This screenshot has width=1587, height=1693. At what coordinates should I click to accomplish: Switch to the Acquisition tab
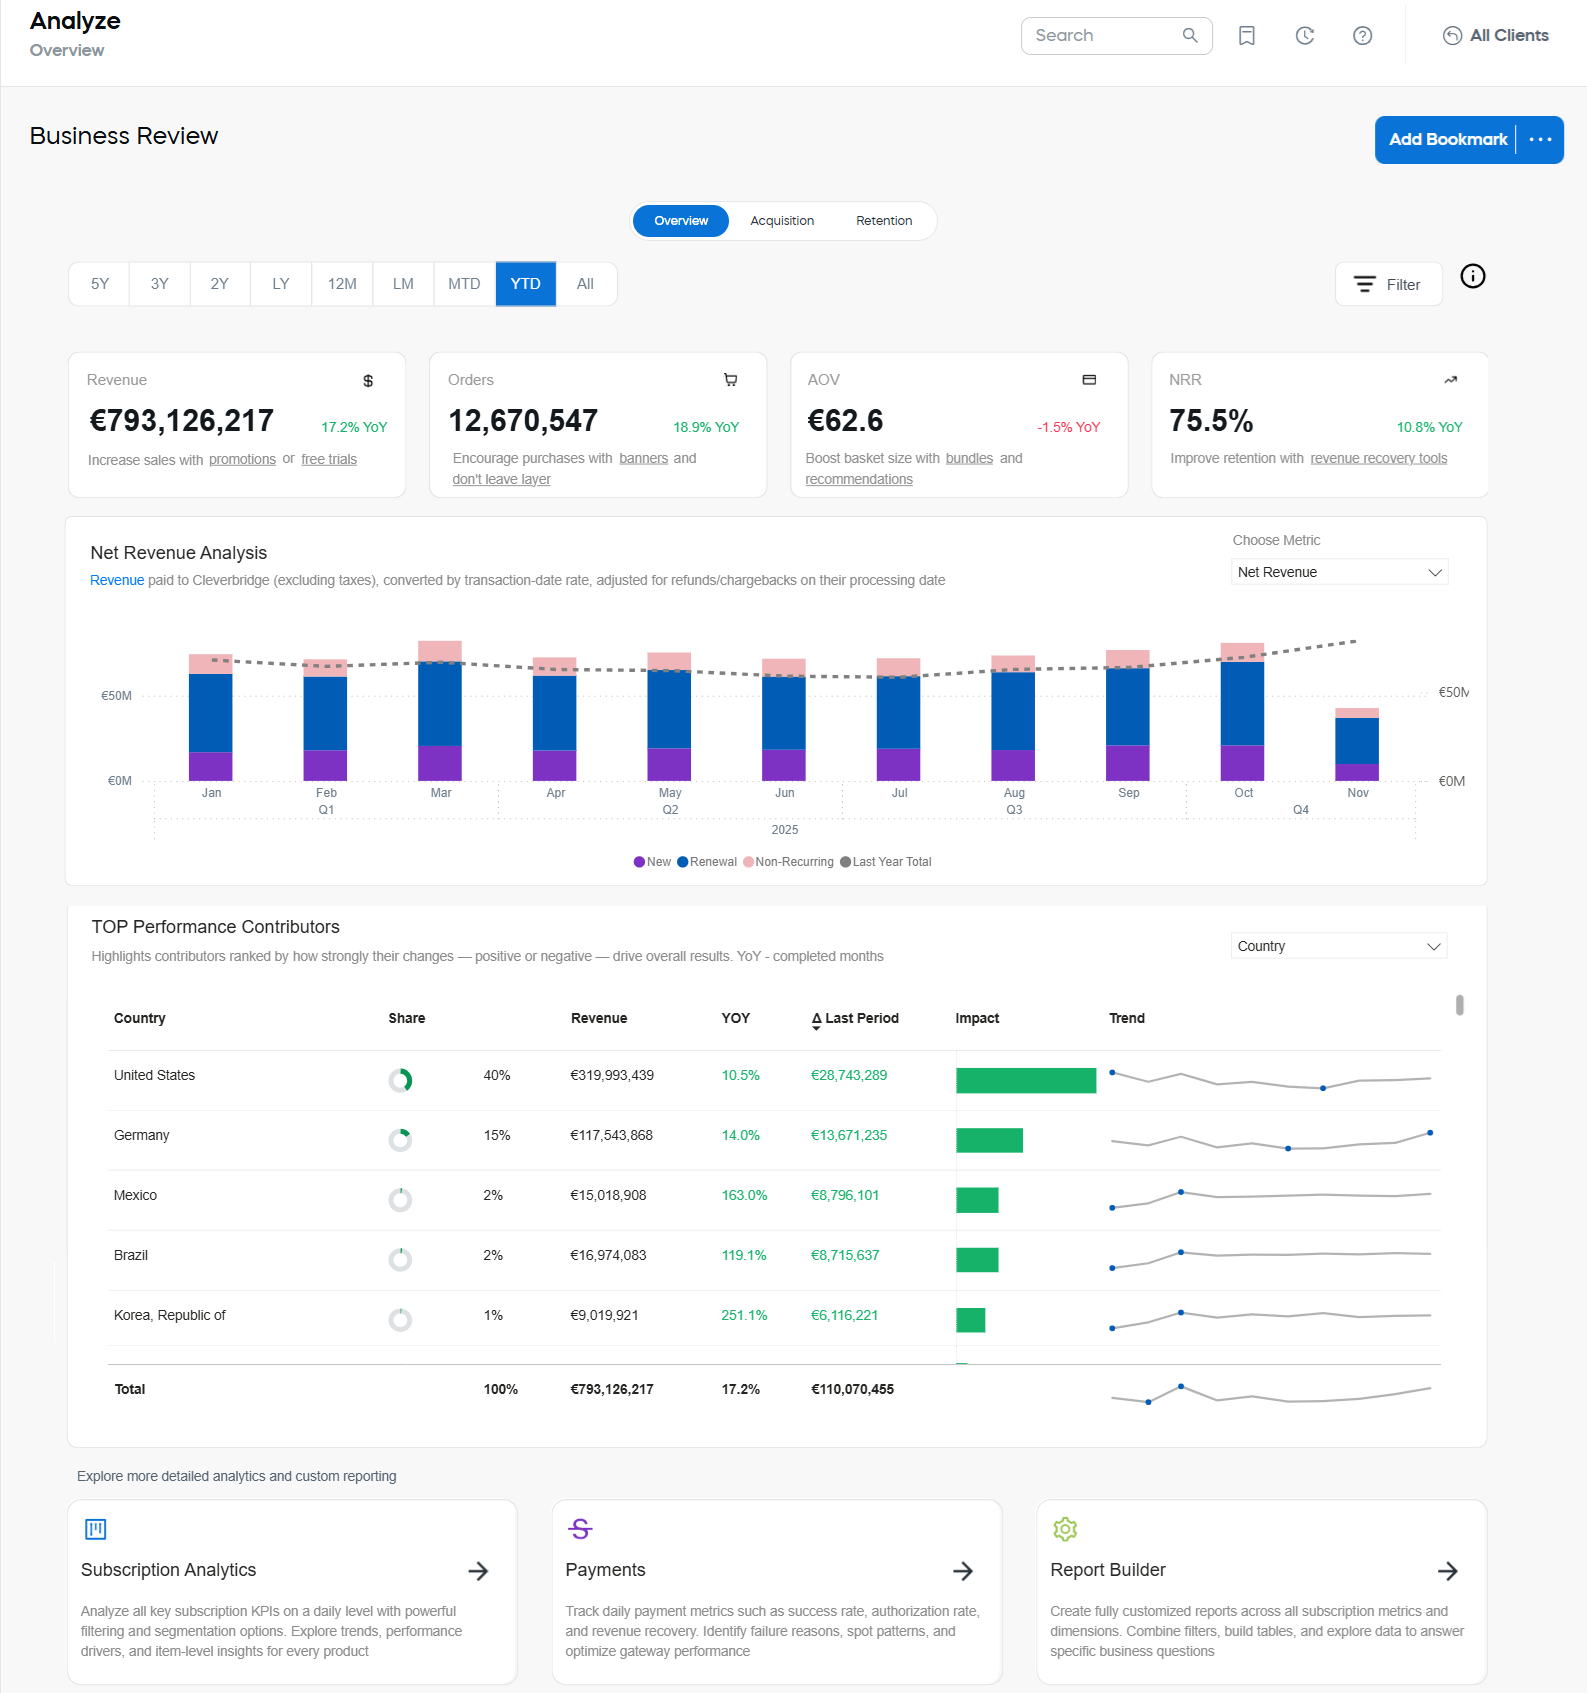782,221
